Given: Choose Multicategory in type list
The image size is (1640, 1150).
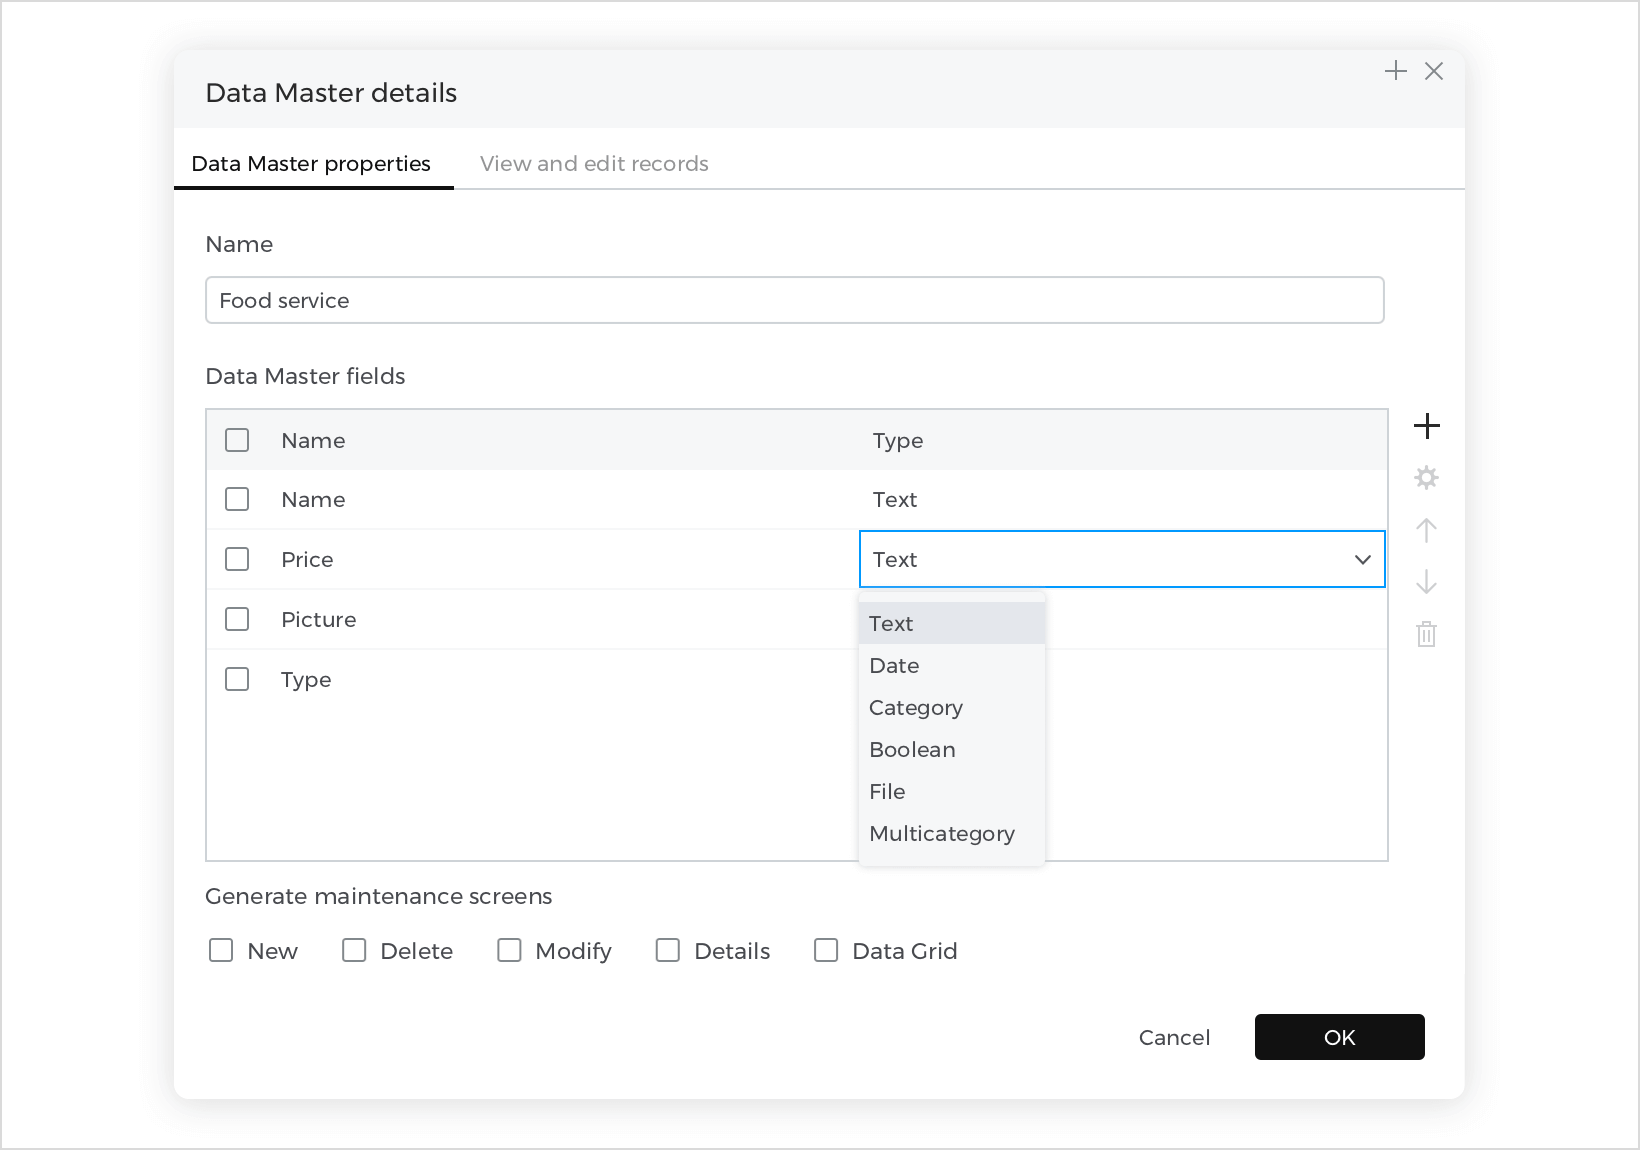Looking at the screenshot, I should pos(952,833).
